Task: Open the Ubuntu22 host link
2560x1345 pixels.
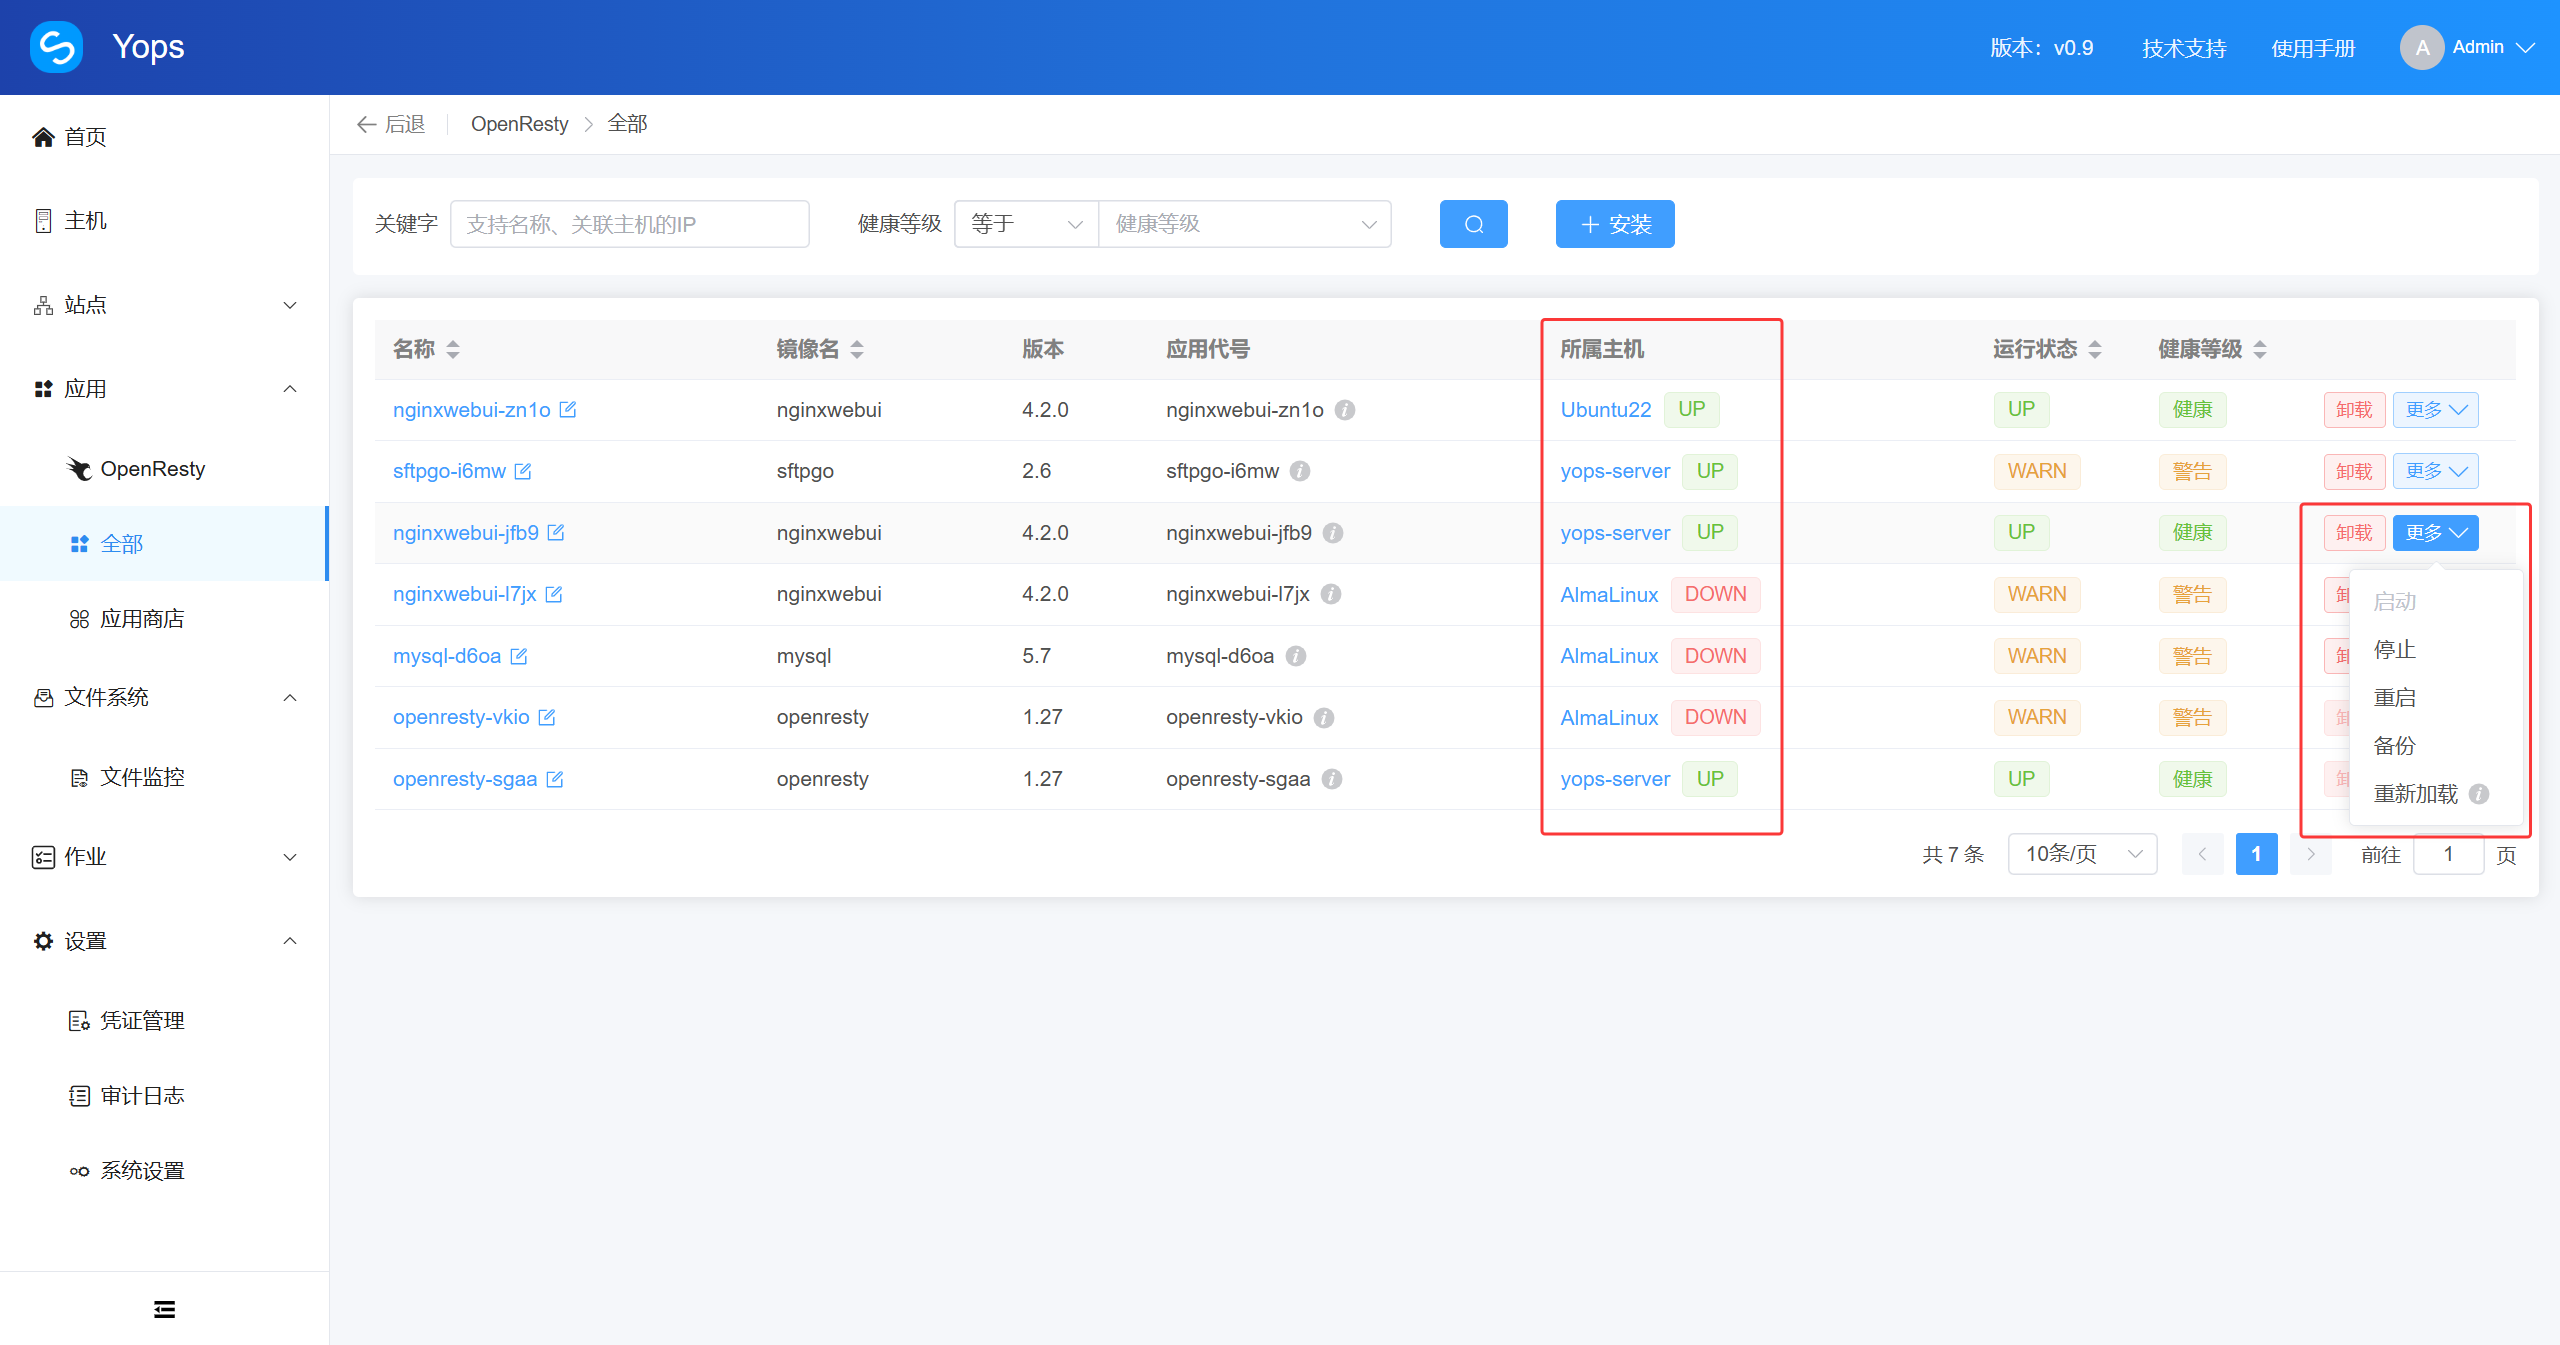Action: pos(1606,409)
